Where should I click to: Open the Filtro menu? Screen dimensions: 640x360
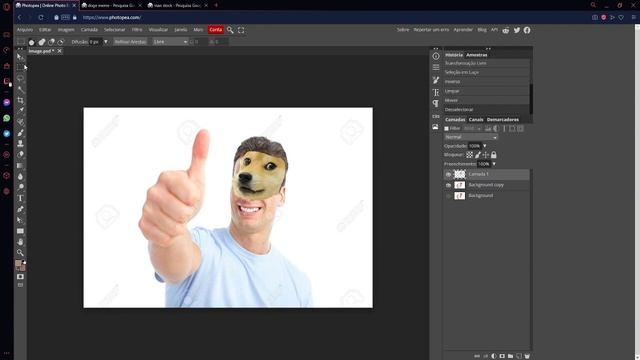(x=137, y=30)
